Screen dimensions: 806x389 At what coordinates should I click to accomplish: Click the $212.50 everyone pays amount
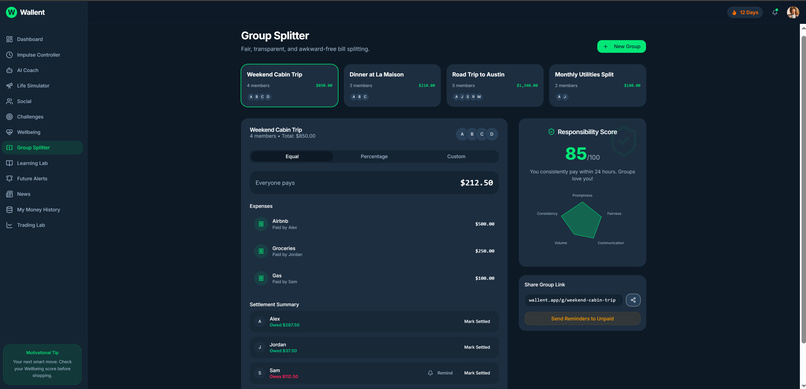[x=477, y=182]
